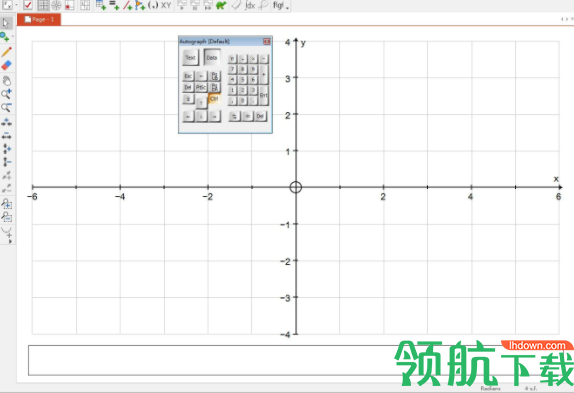Click the backspace arrow key beside Esc
The image size is (574, 393).
201,76
